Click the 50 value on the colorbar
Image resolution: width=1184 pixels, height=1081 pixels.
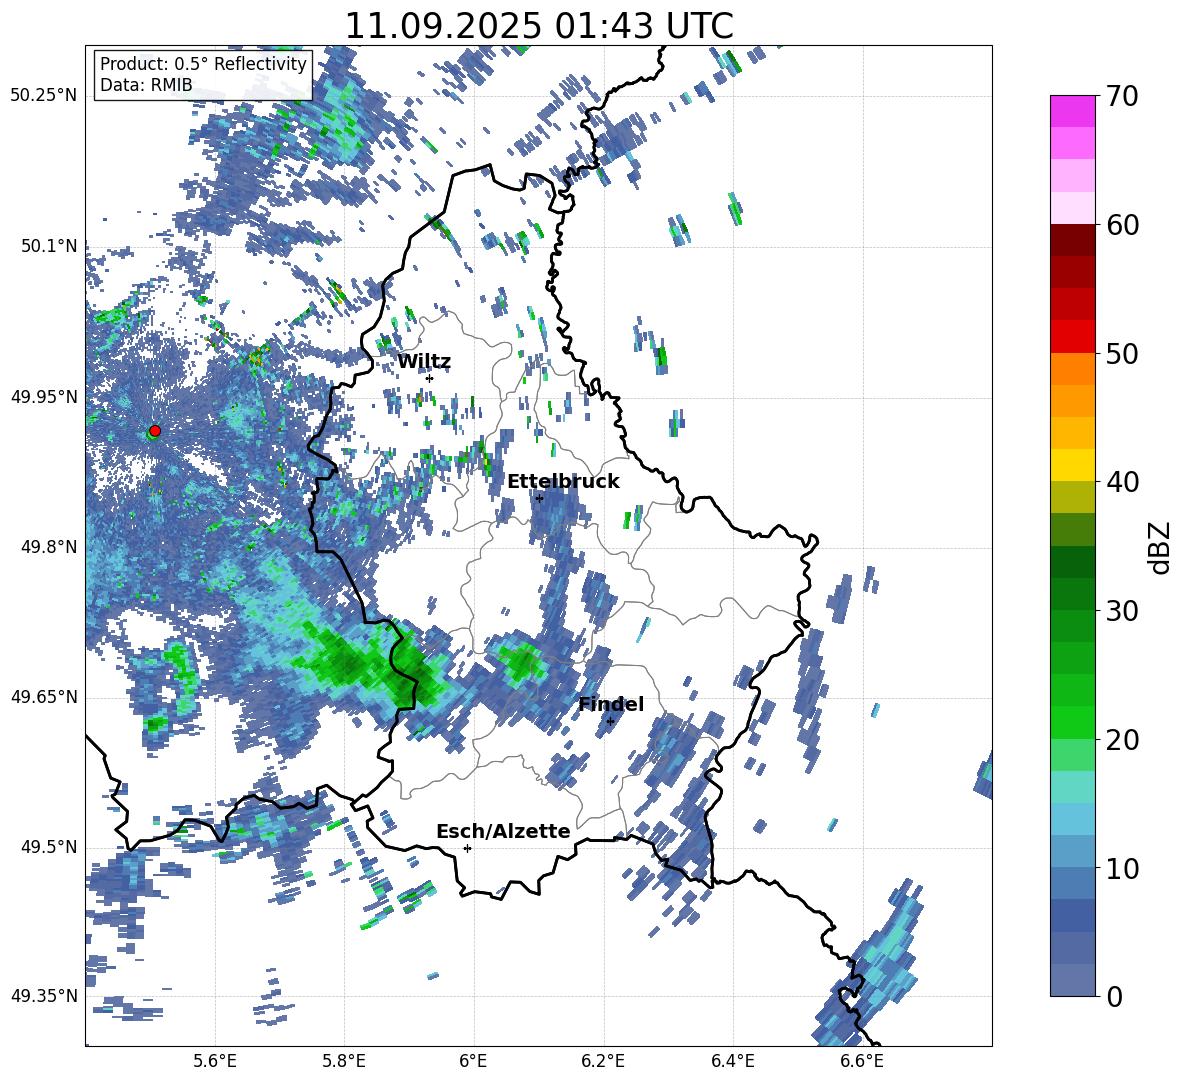pos(1121,354)
